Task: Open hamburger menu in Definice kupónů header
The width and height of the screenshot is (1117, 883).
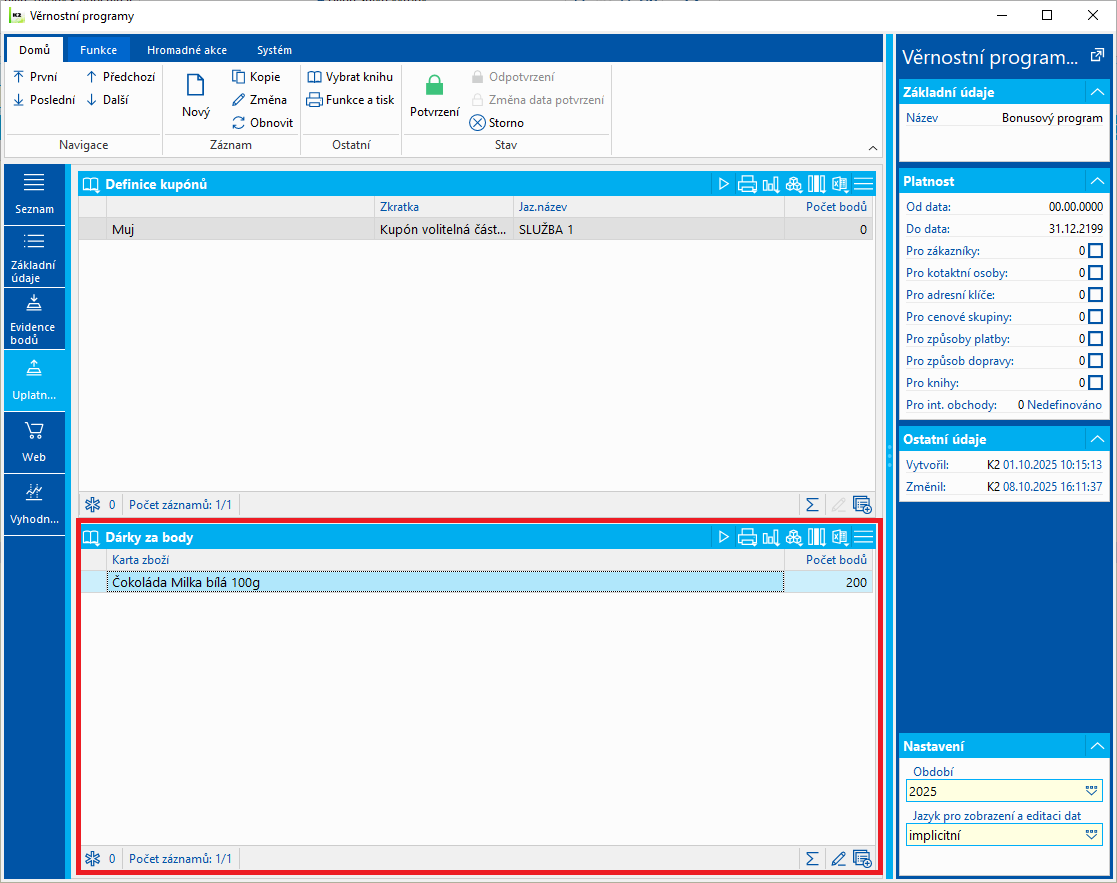Action: click(863, 184)
